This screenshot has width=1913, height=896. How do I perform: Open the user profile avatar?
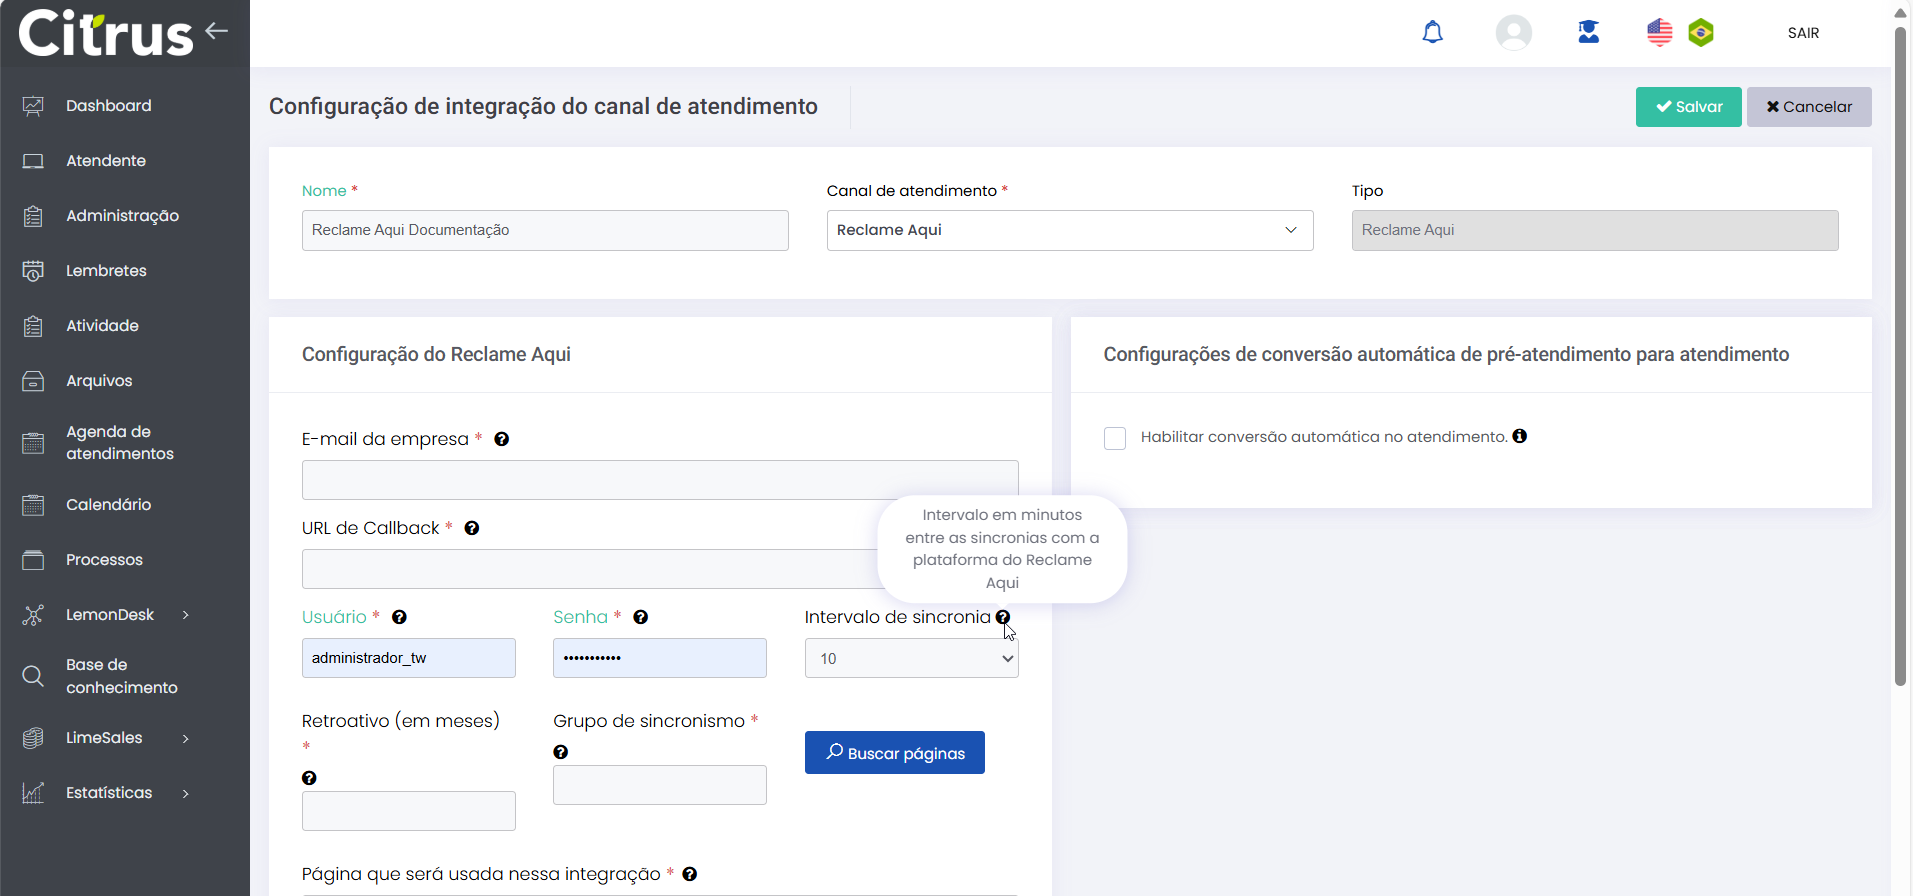[1513, 33]
